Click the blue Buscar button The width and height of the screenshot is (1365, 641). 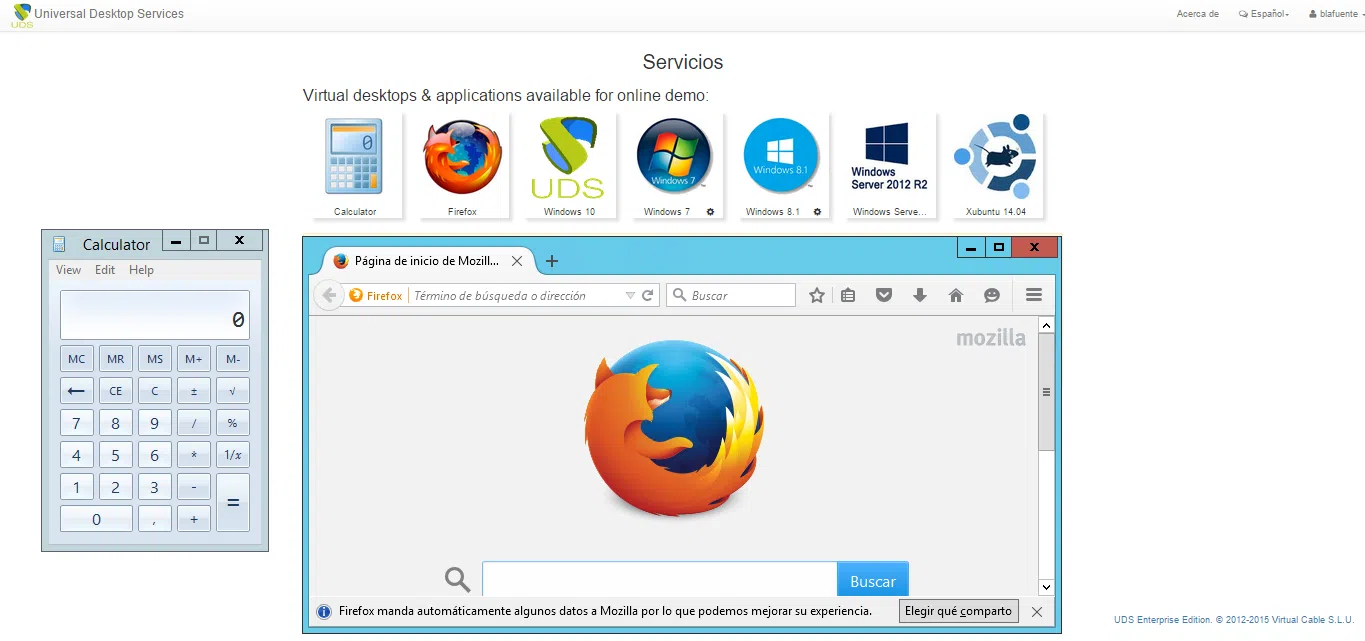tap(873, 581)
